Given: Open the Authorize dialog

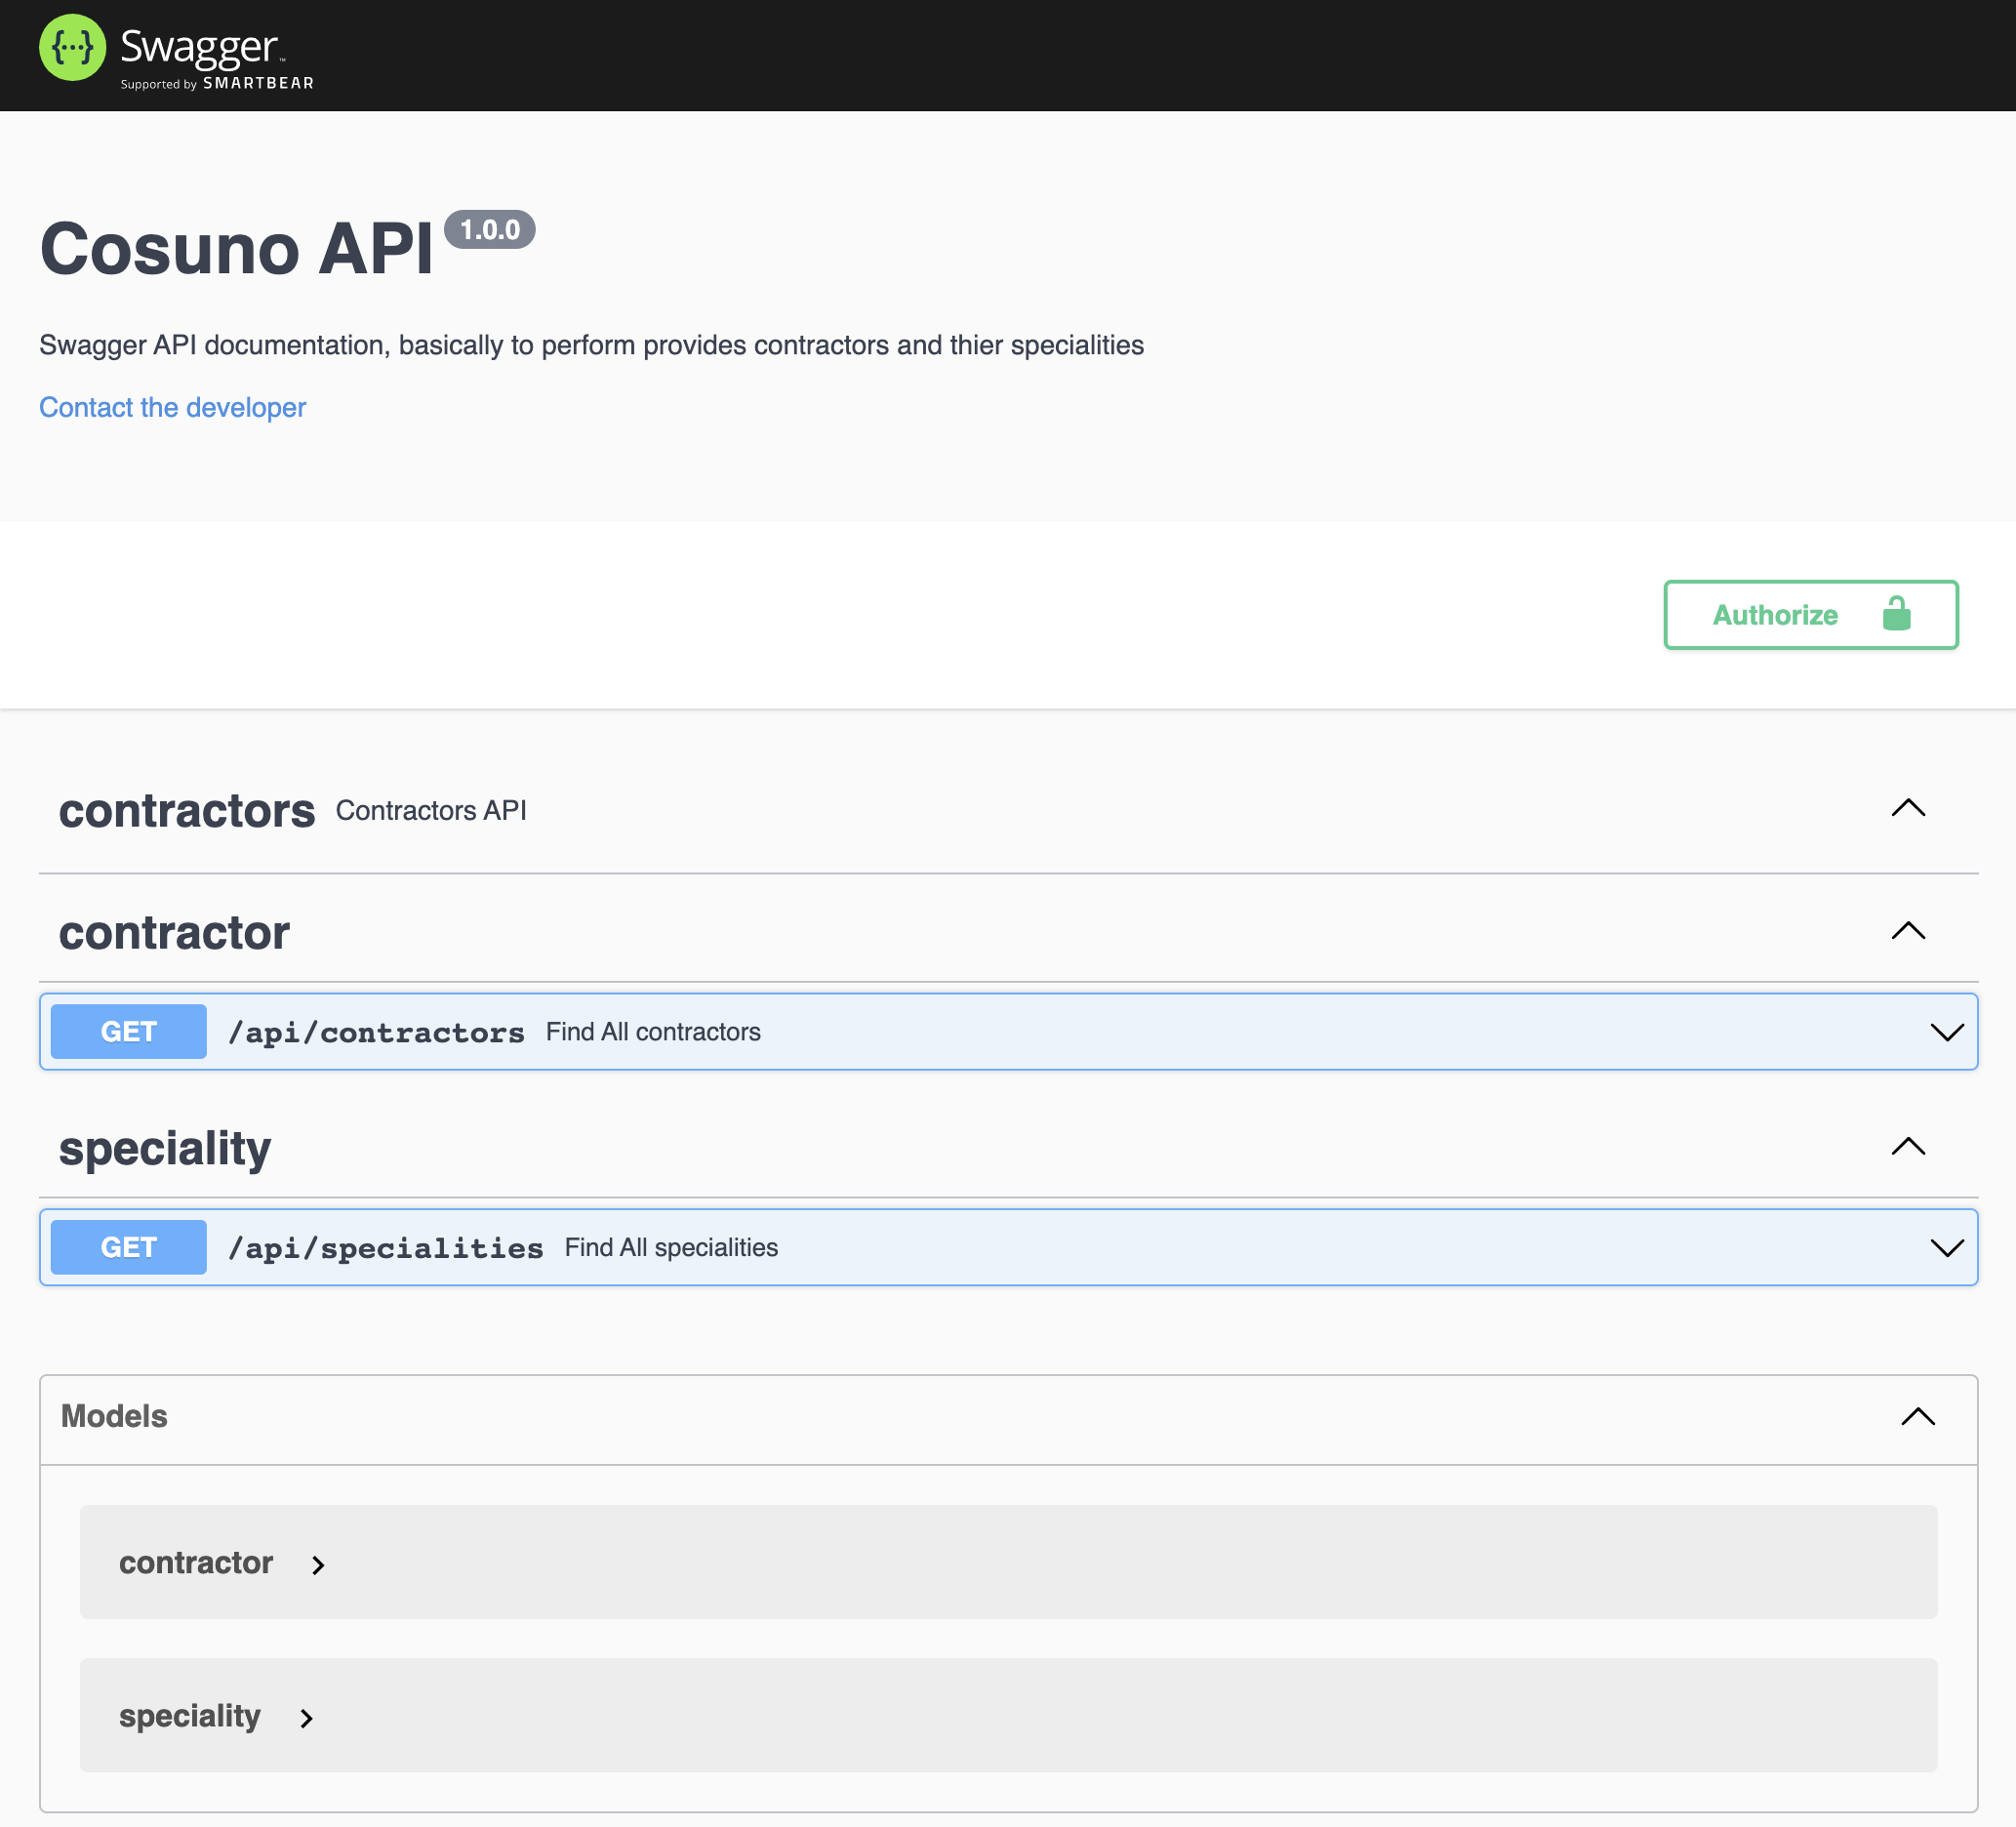Looking at the screenshot, I should point(1810,614).
